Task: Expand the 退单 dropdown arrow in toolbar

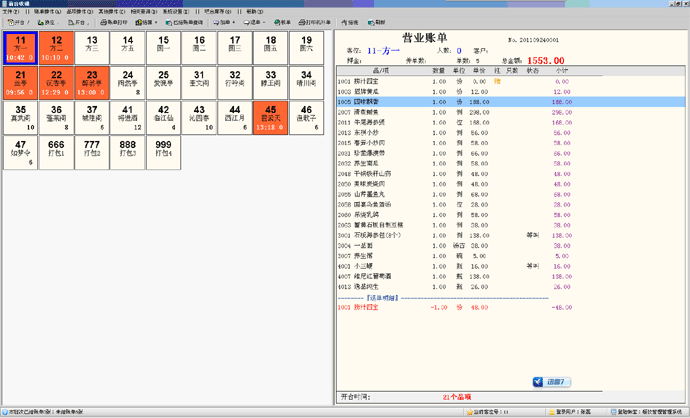Action: pos(263,21)
